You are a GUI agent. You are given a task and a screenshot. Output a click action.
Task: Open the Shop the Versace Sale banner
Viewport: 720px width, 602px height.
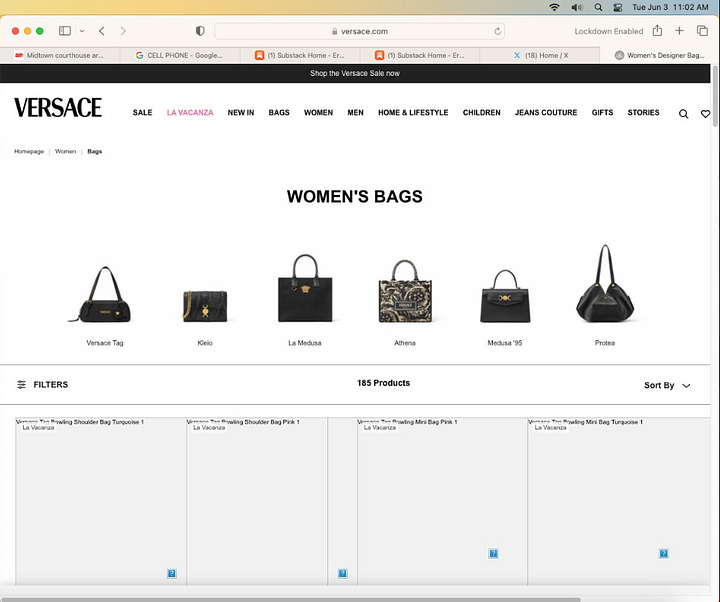354,73
